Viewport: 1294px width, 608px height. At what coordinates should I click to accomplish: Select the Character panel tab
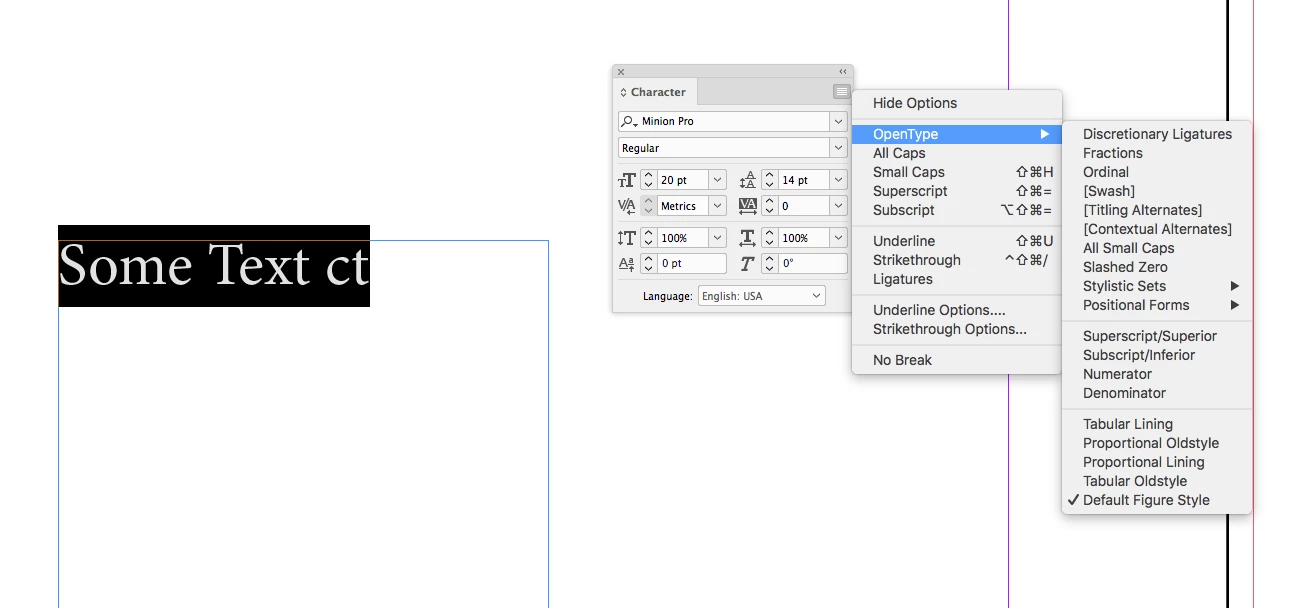click(654, 92)
